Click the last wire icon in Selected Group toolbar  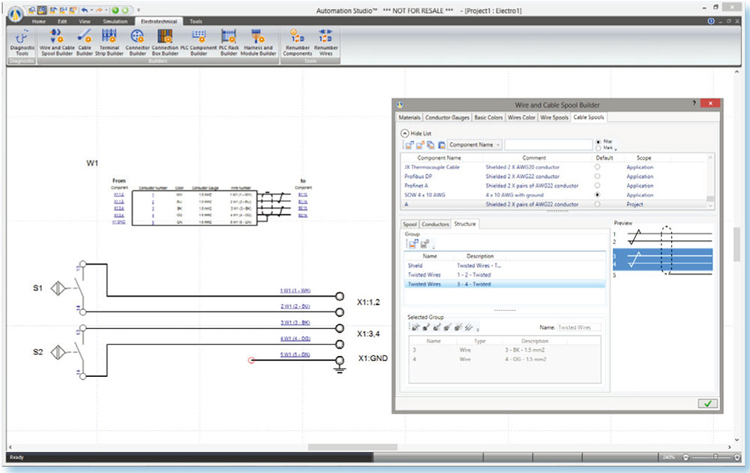(x=469, y=328)
